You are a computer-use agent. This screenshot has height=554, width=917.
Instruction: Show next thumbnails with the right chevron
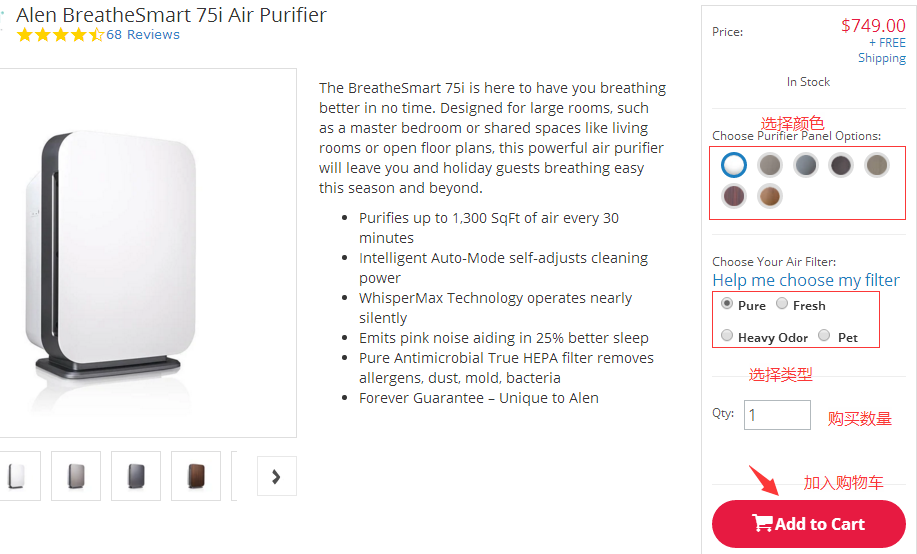click(276, 477)
